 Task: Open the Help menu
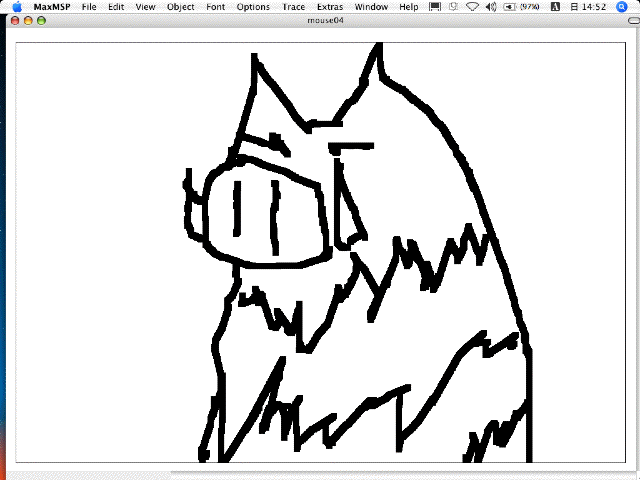coord(409,7)
